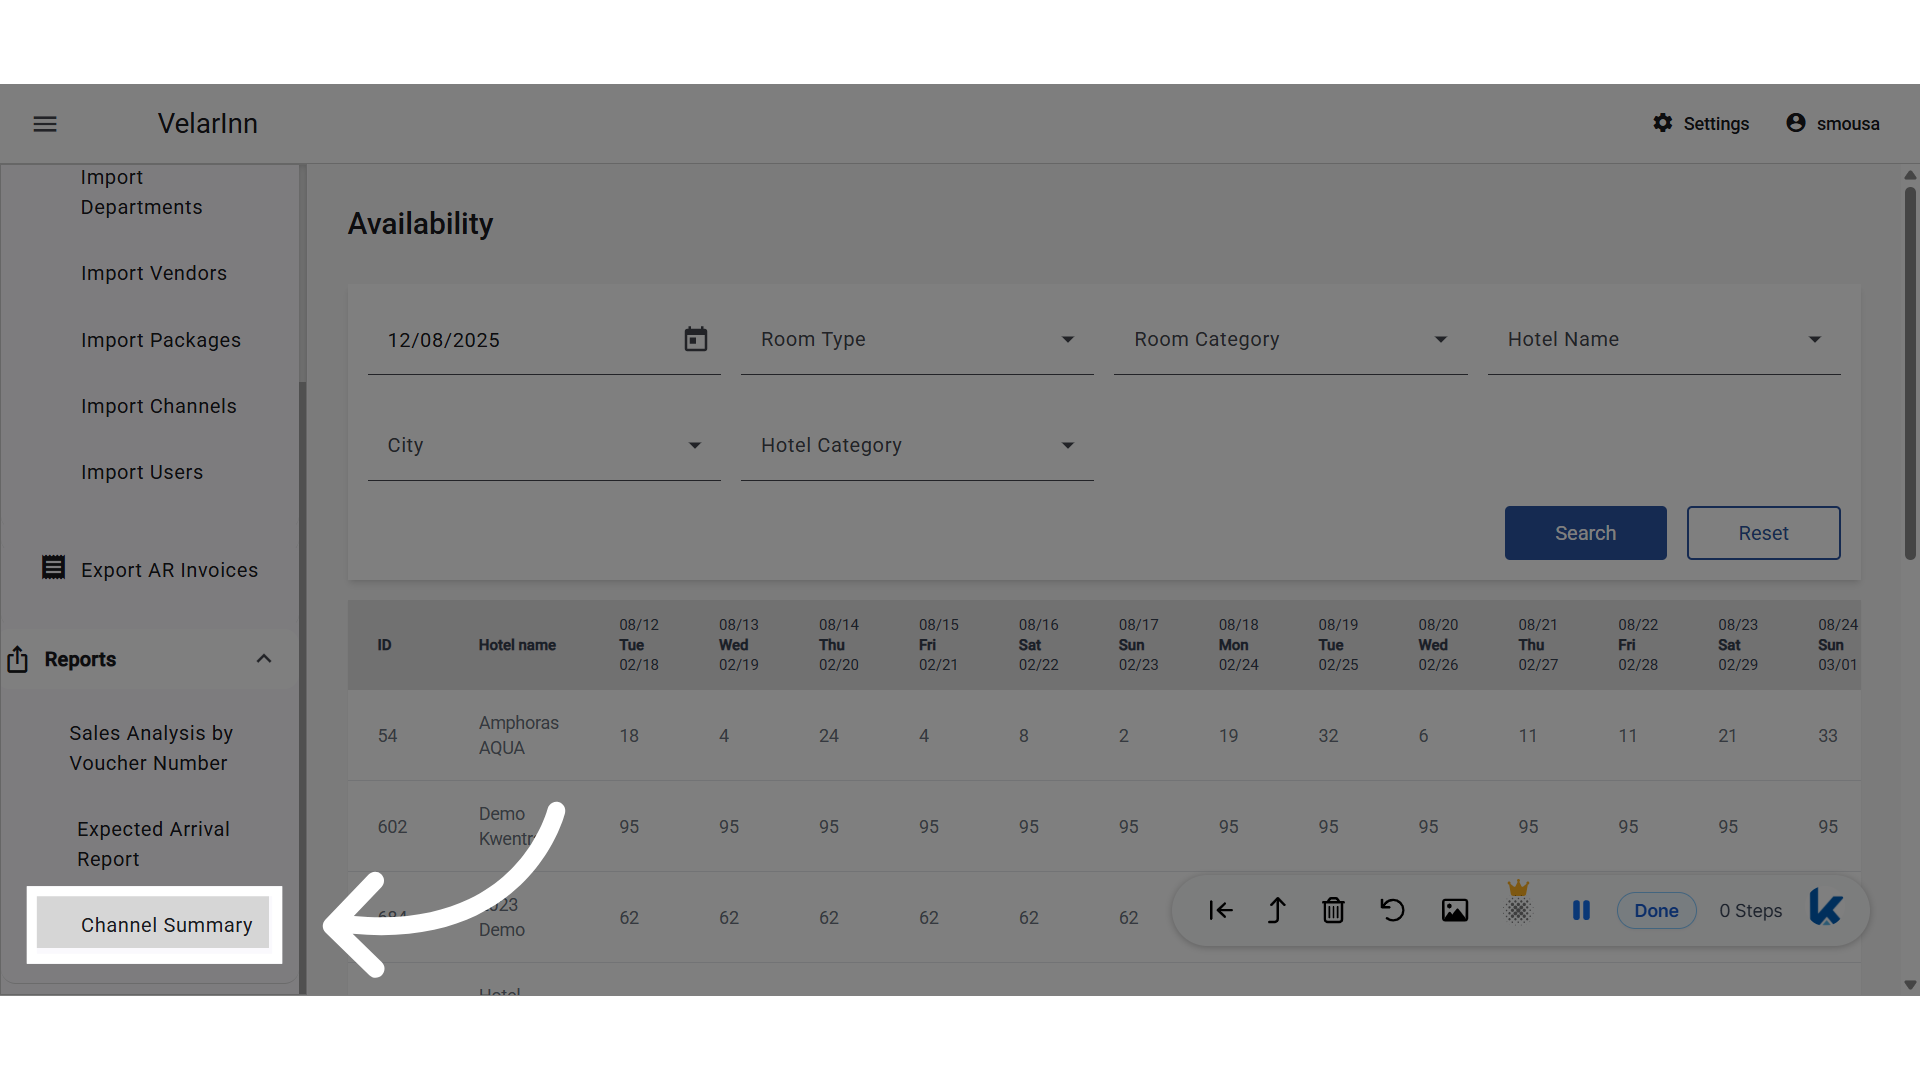Open the smousa user account icon

(x=1796, y=123)
